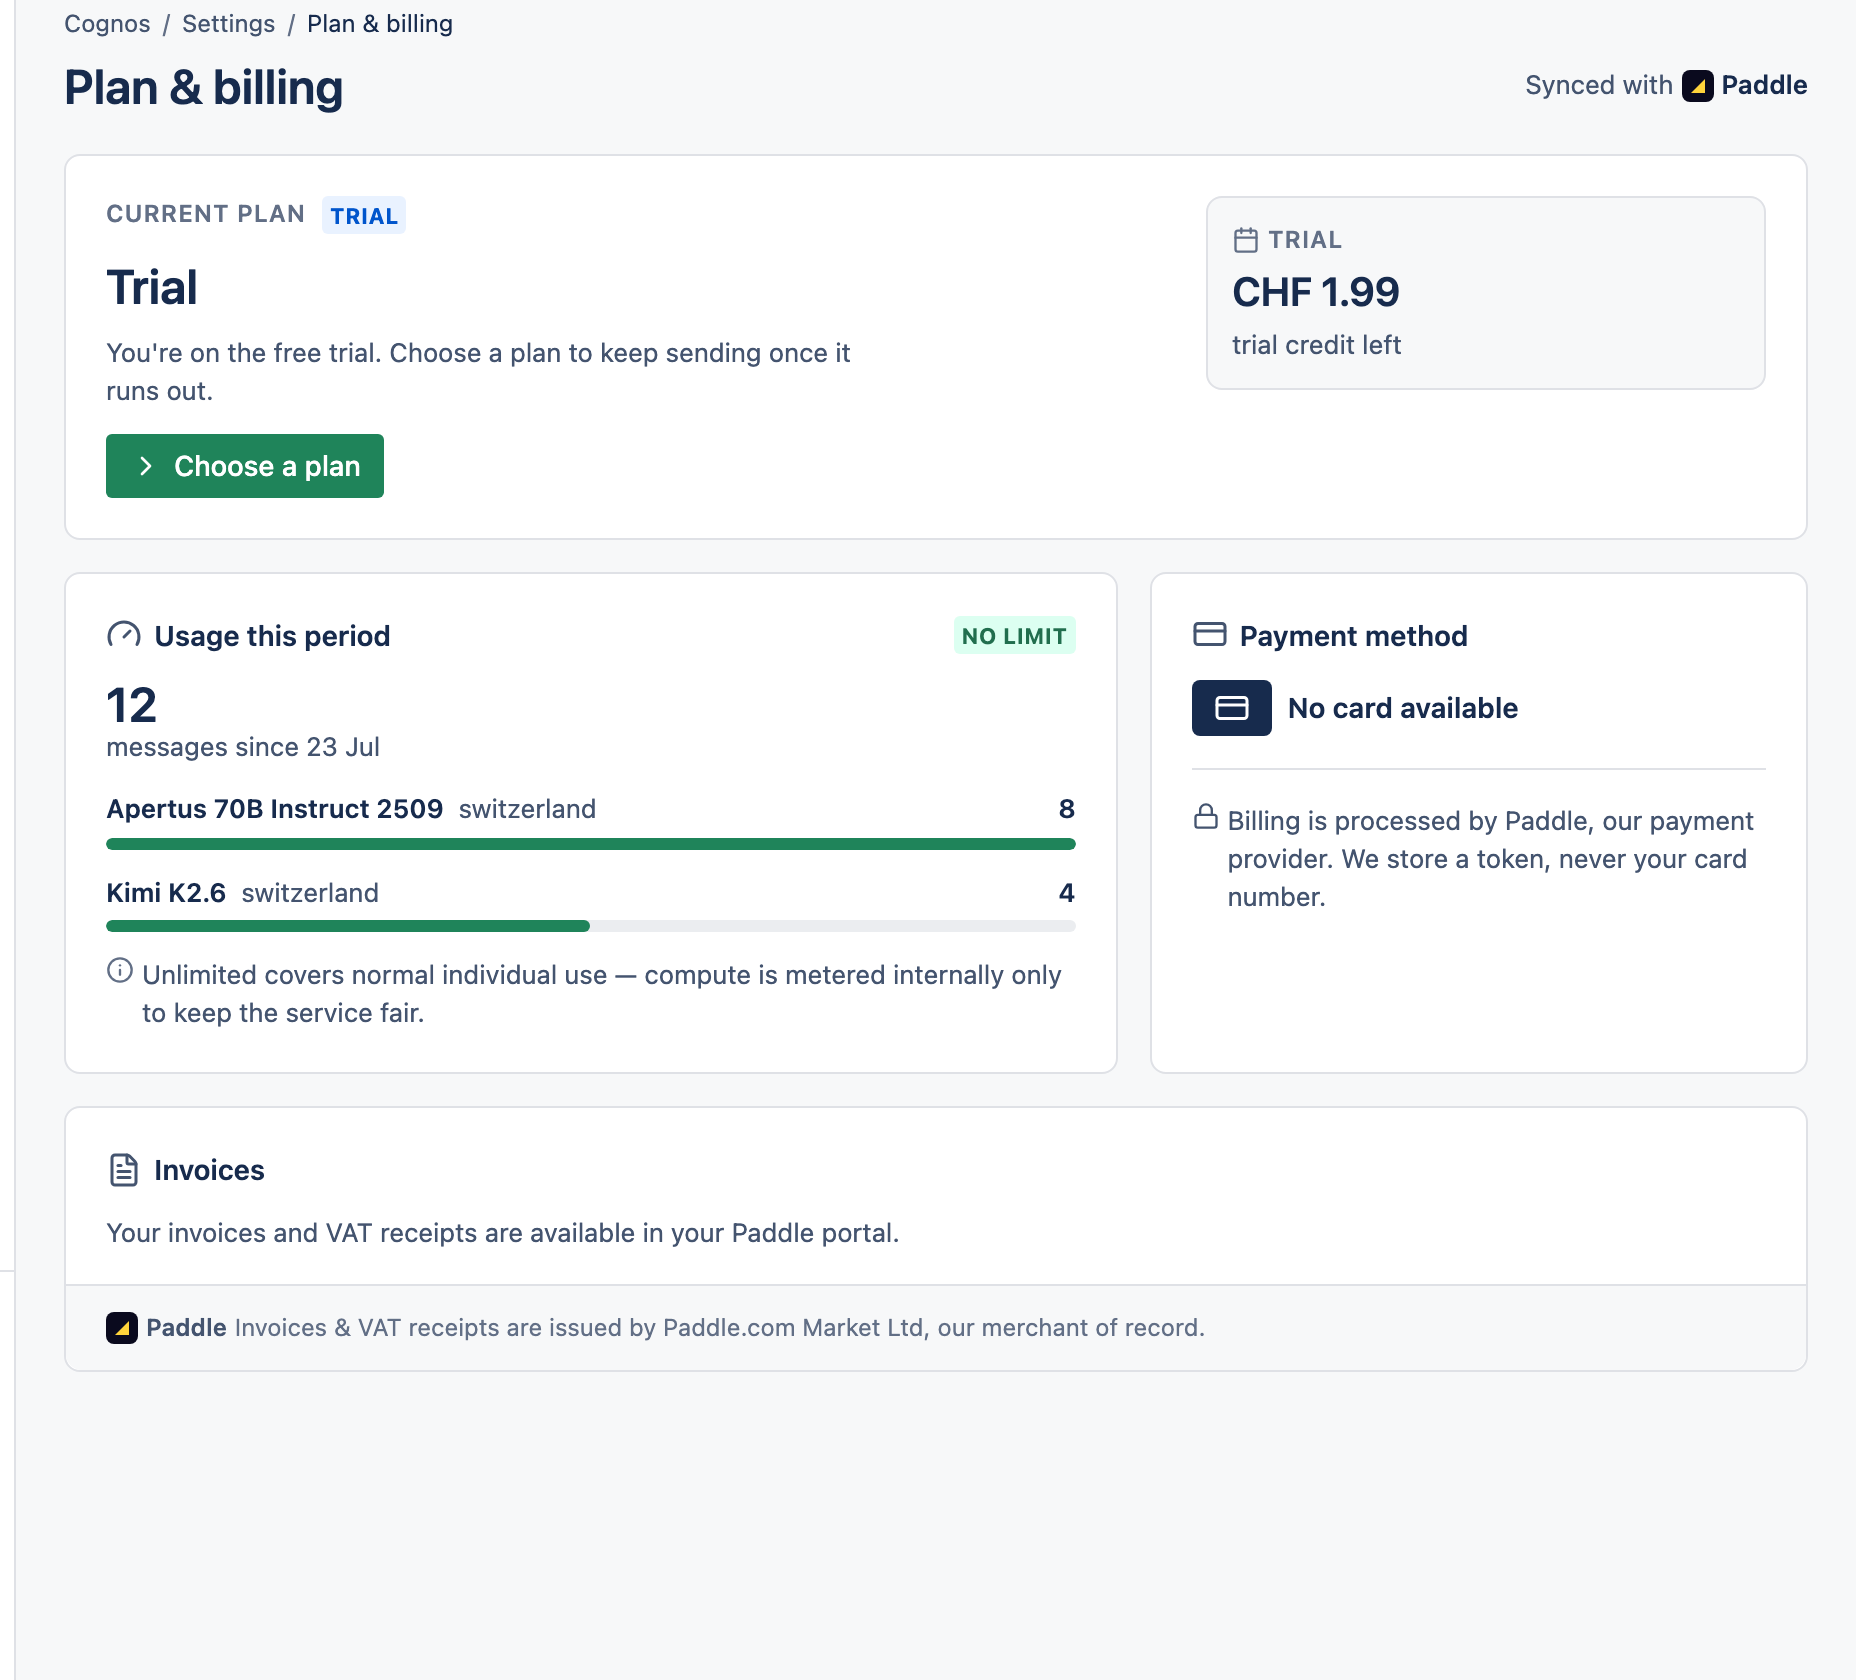
Task: Click the CHF 1.99 credit amount
Action: [x=1315, y=292]
